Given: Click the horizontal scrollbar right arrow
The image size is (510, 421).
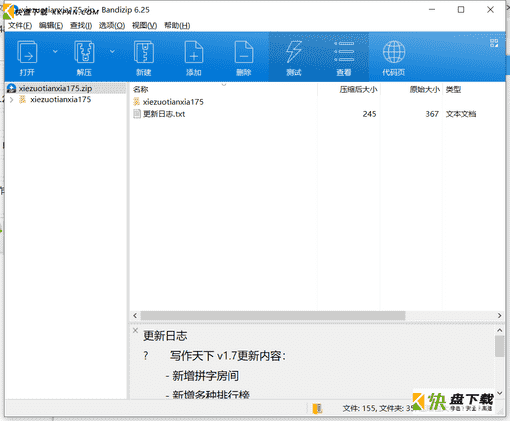Looking at the screenshot, I should coord(499,315).
